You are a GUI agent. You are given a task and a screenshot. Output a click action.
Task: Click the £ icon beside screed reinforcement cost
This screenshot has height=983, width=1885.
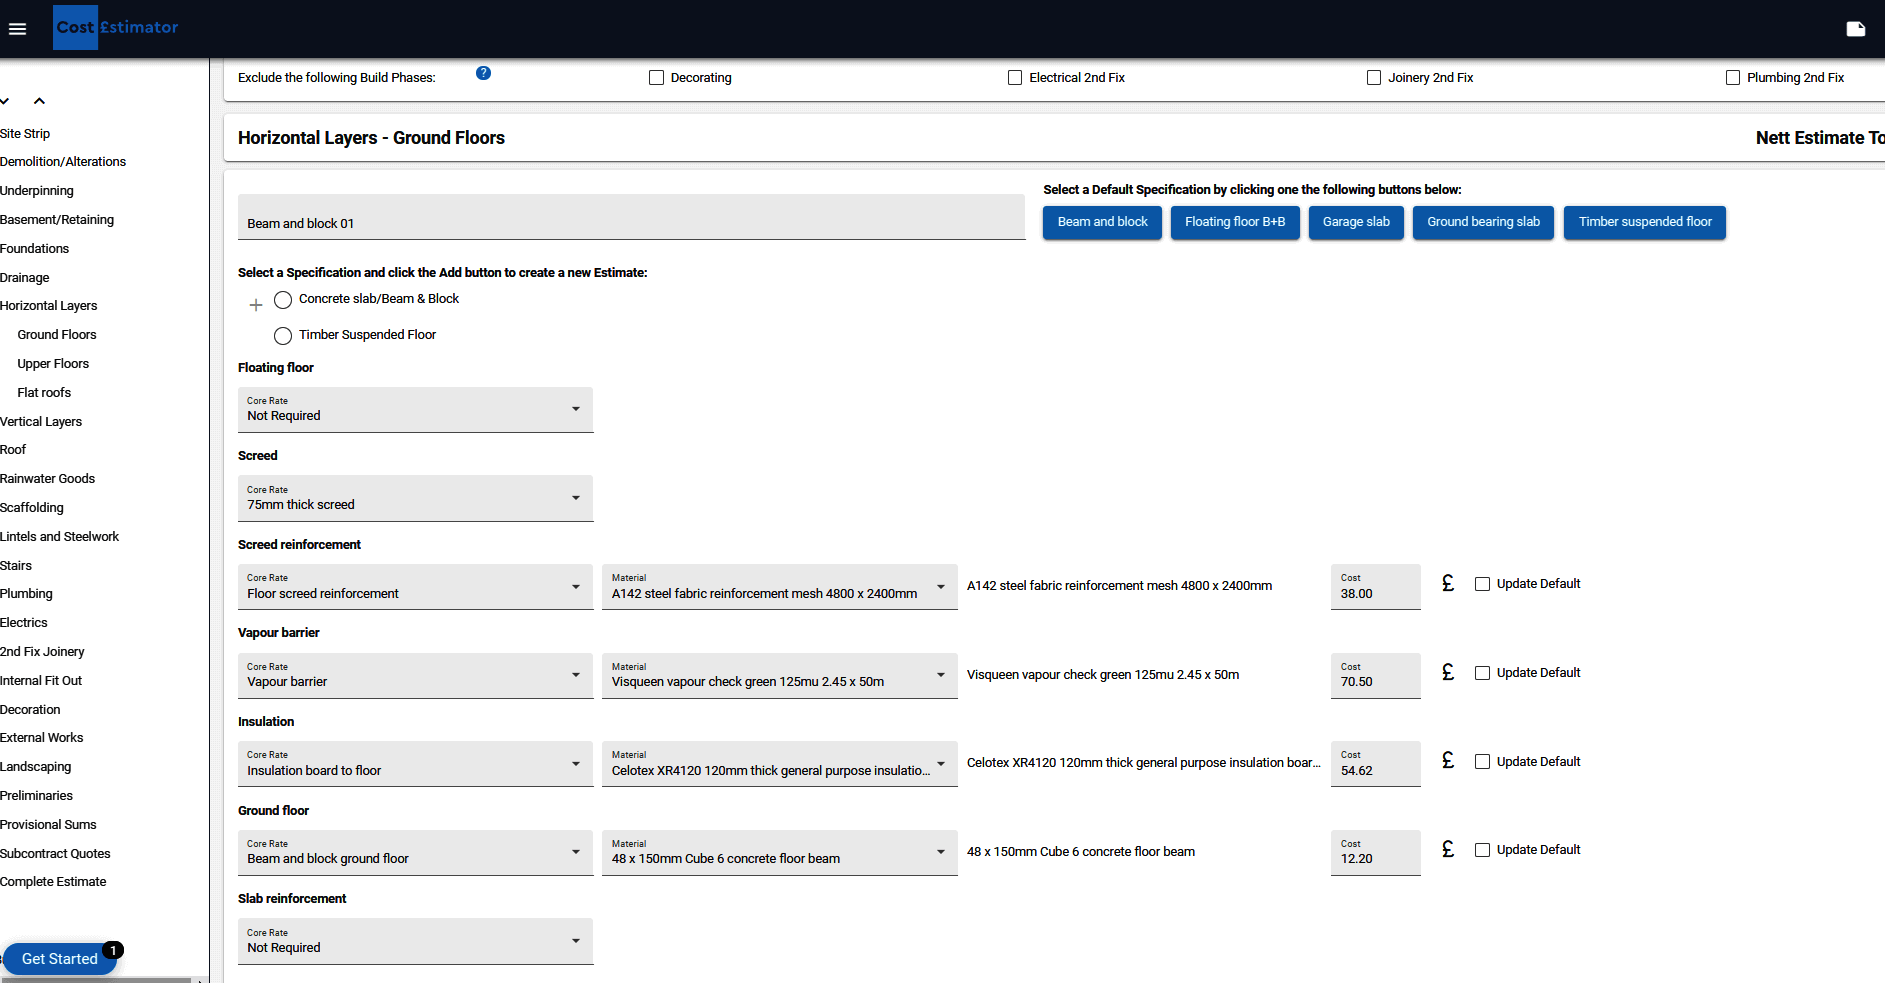click(x=1447, y=583)
